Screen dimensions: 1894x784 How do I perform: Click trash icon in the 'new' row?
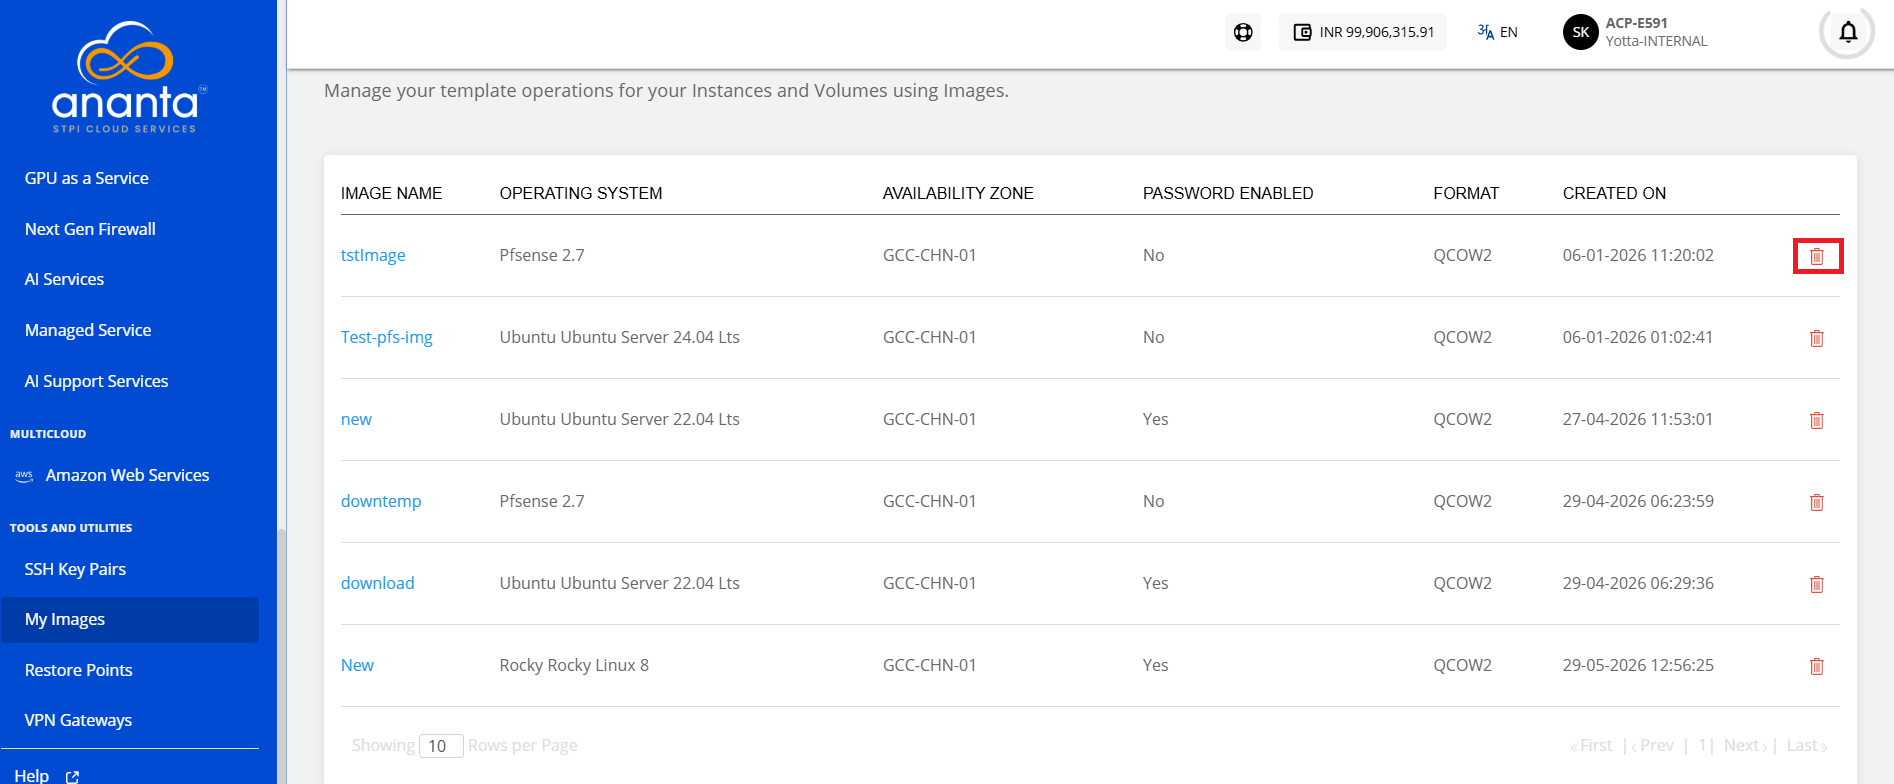click(1817, 420)
